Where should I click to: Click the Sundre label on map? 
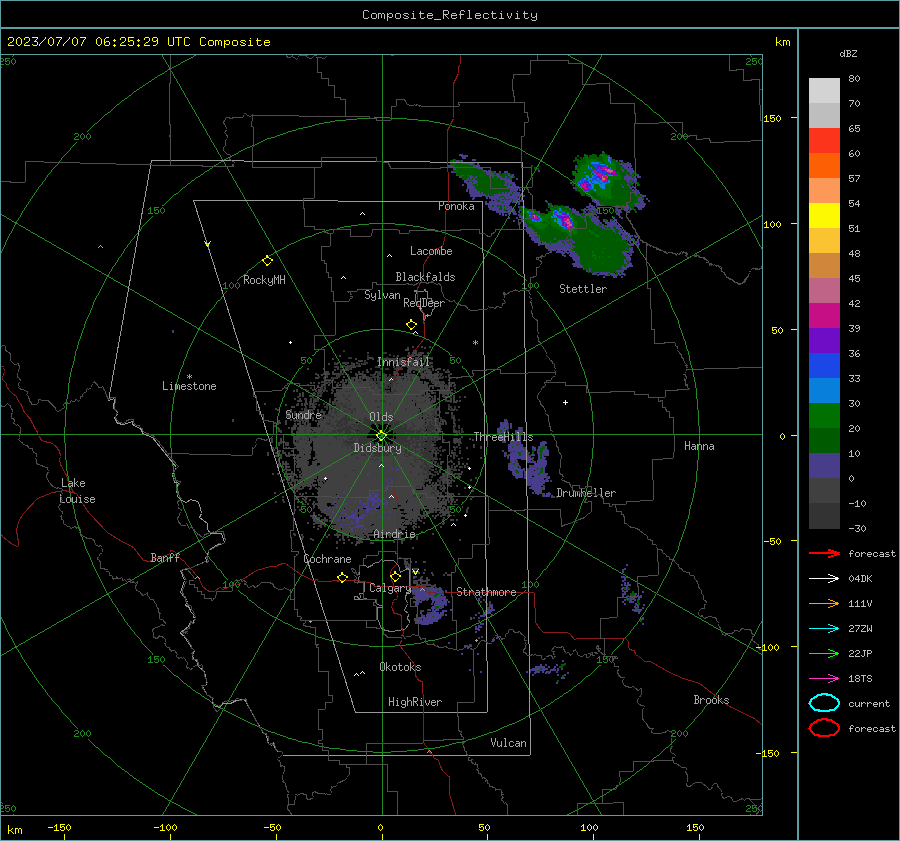click(x=303, y=414)
